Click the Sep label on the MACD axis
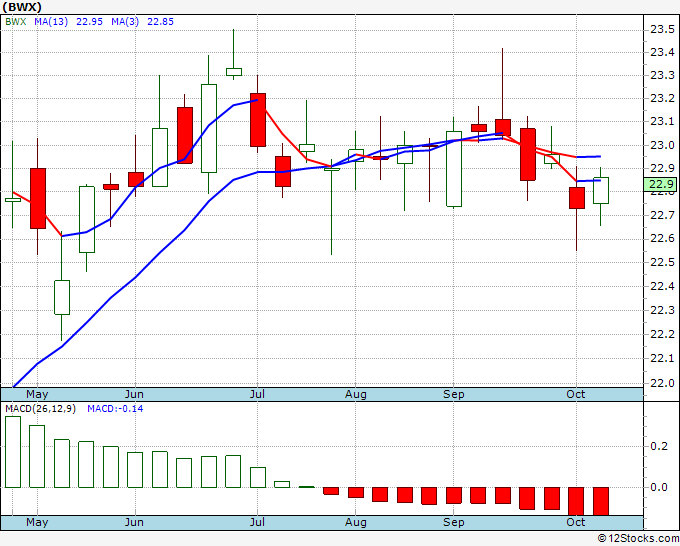The height and width of the screenshot is (546, 680). [454, 522]
